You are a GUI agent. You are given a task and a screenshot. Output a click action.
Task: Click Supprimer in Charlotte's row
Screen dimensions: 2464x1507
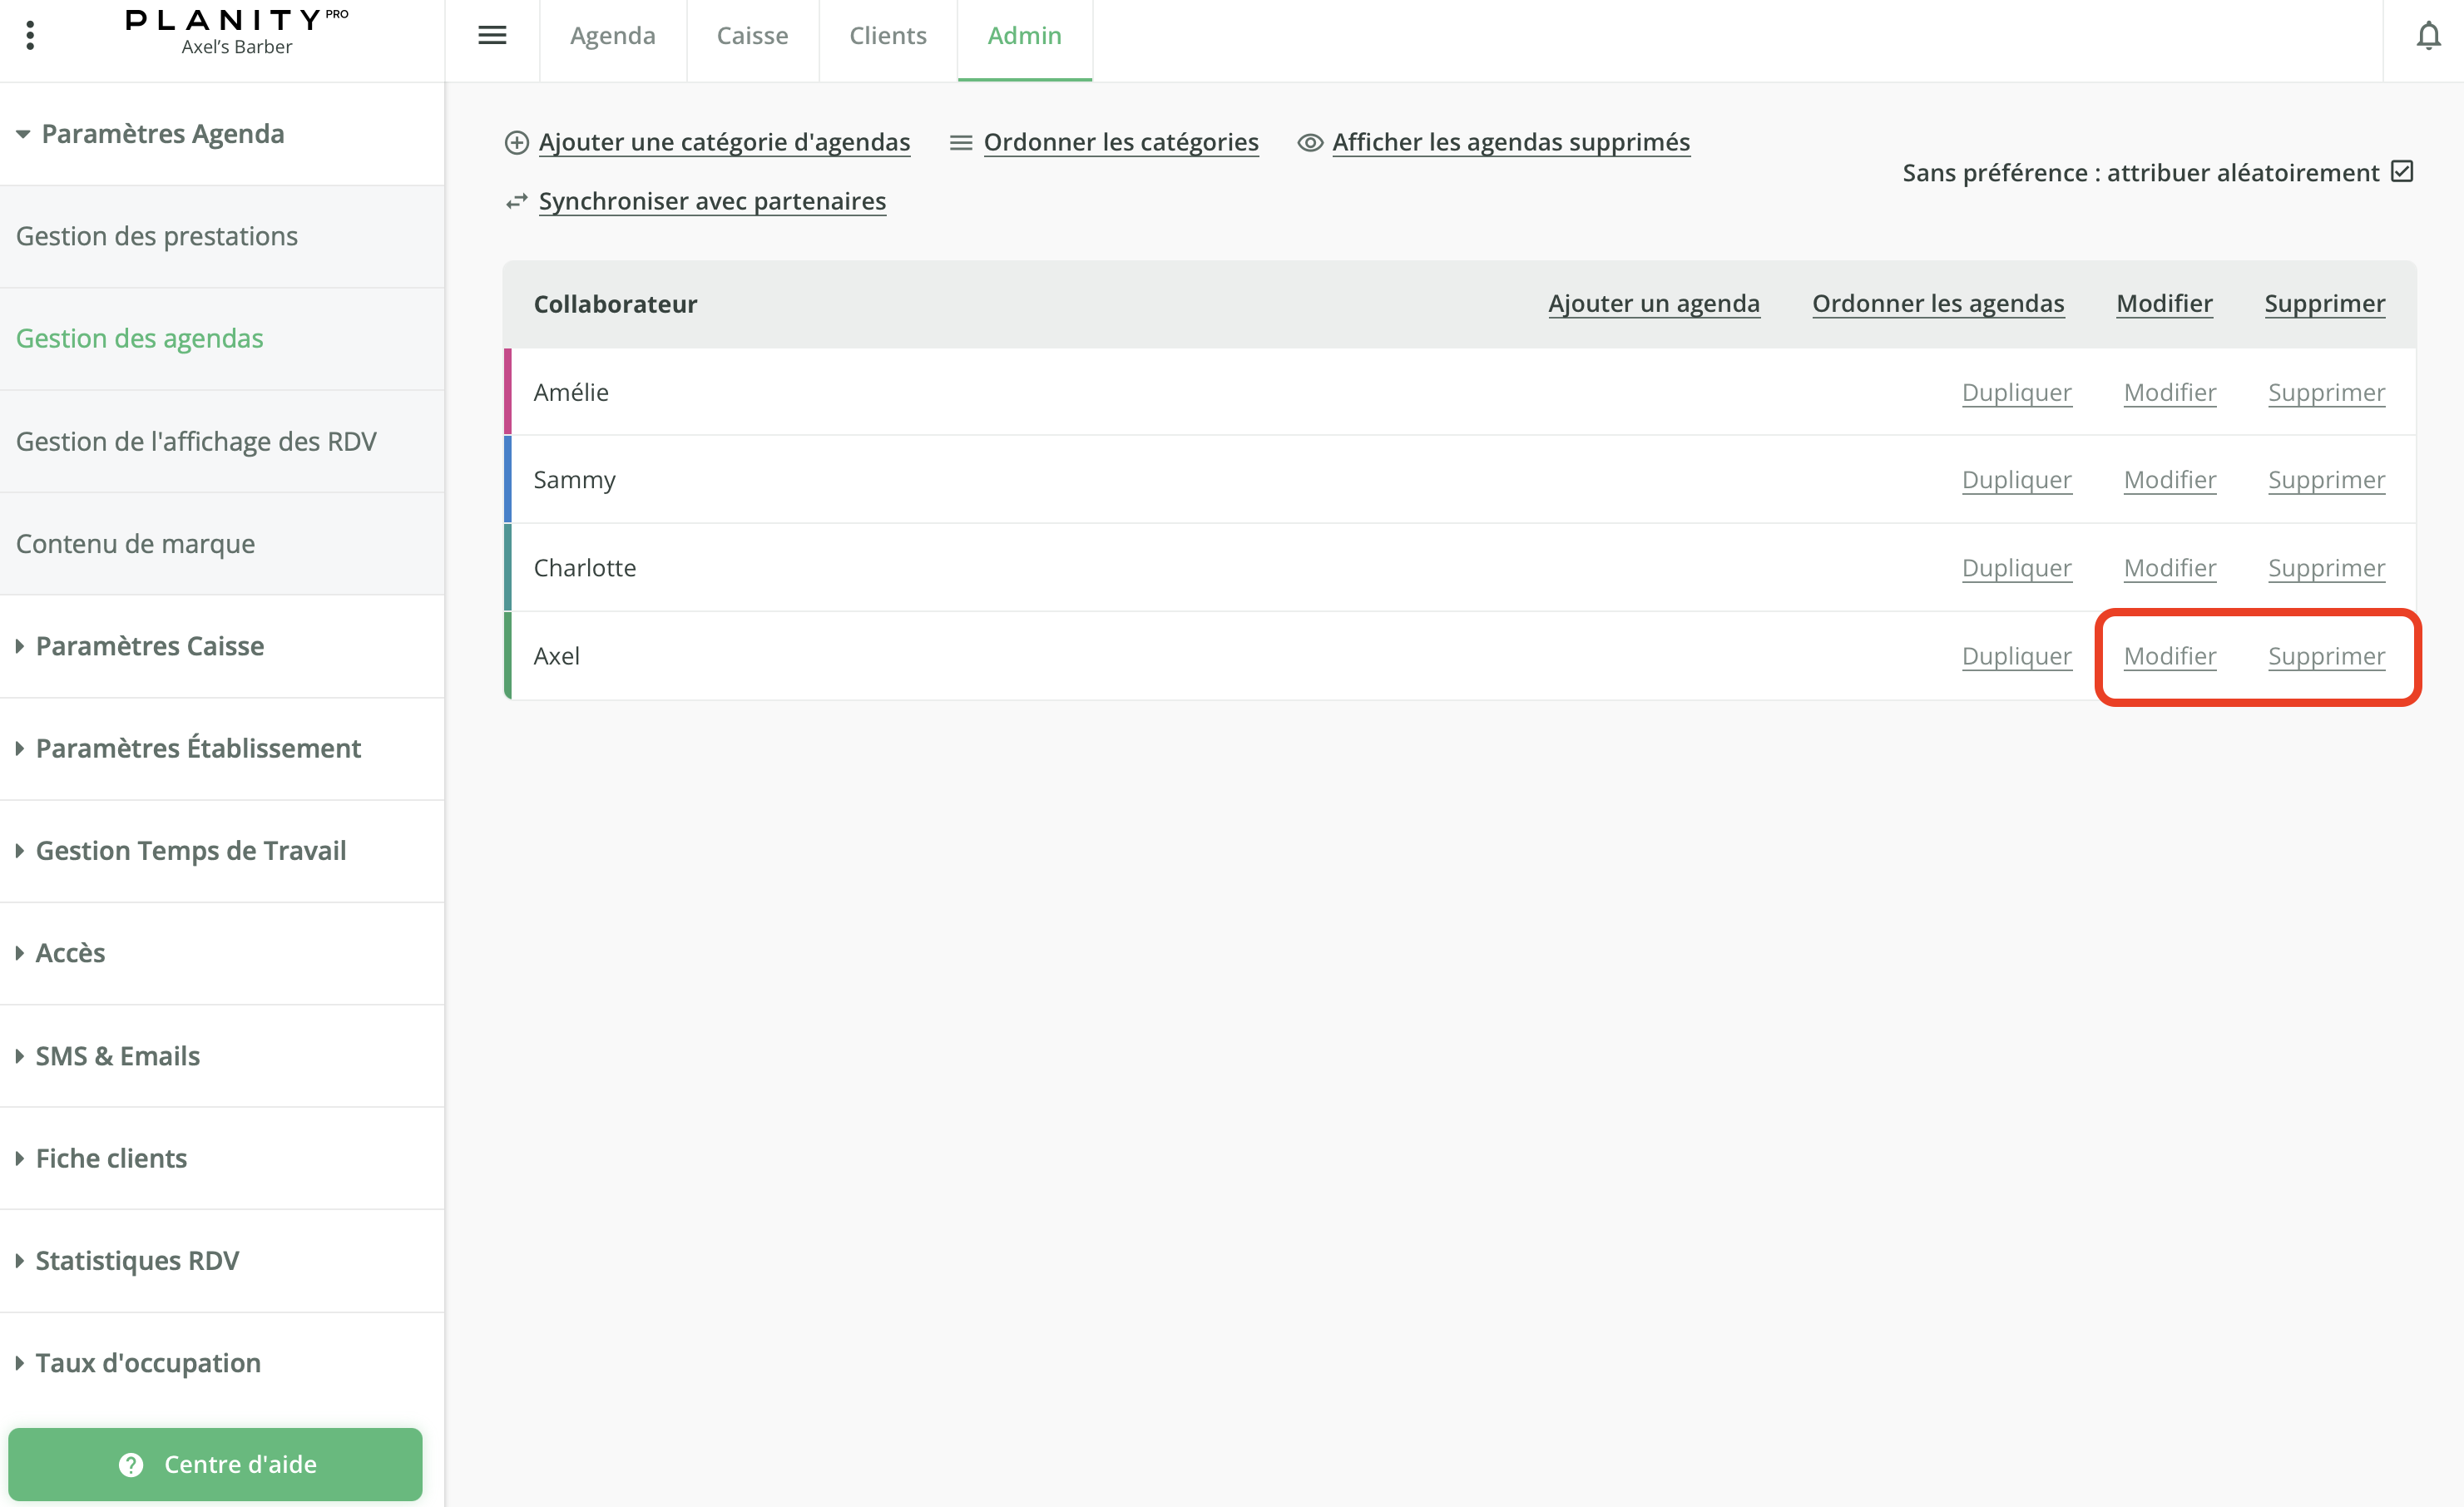click(x=2326, y=568)
